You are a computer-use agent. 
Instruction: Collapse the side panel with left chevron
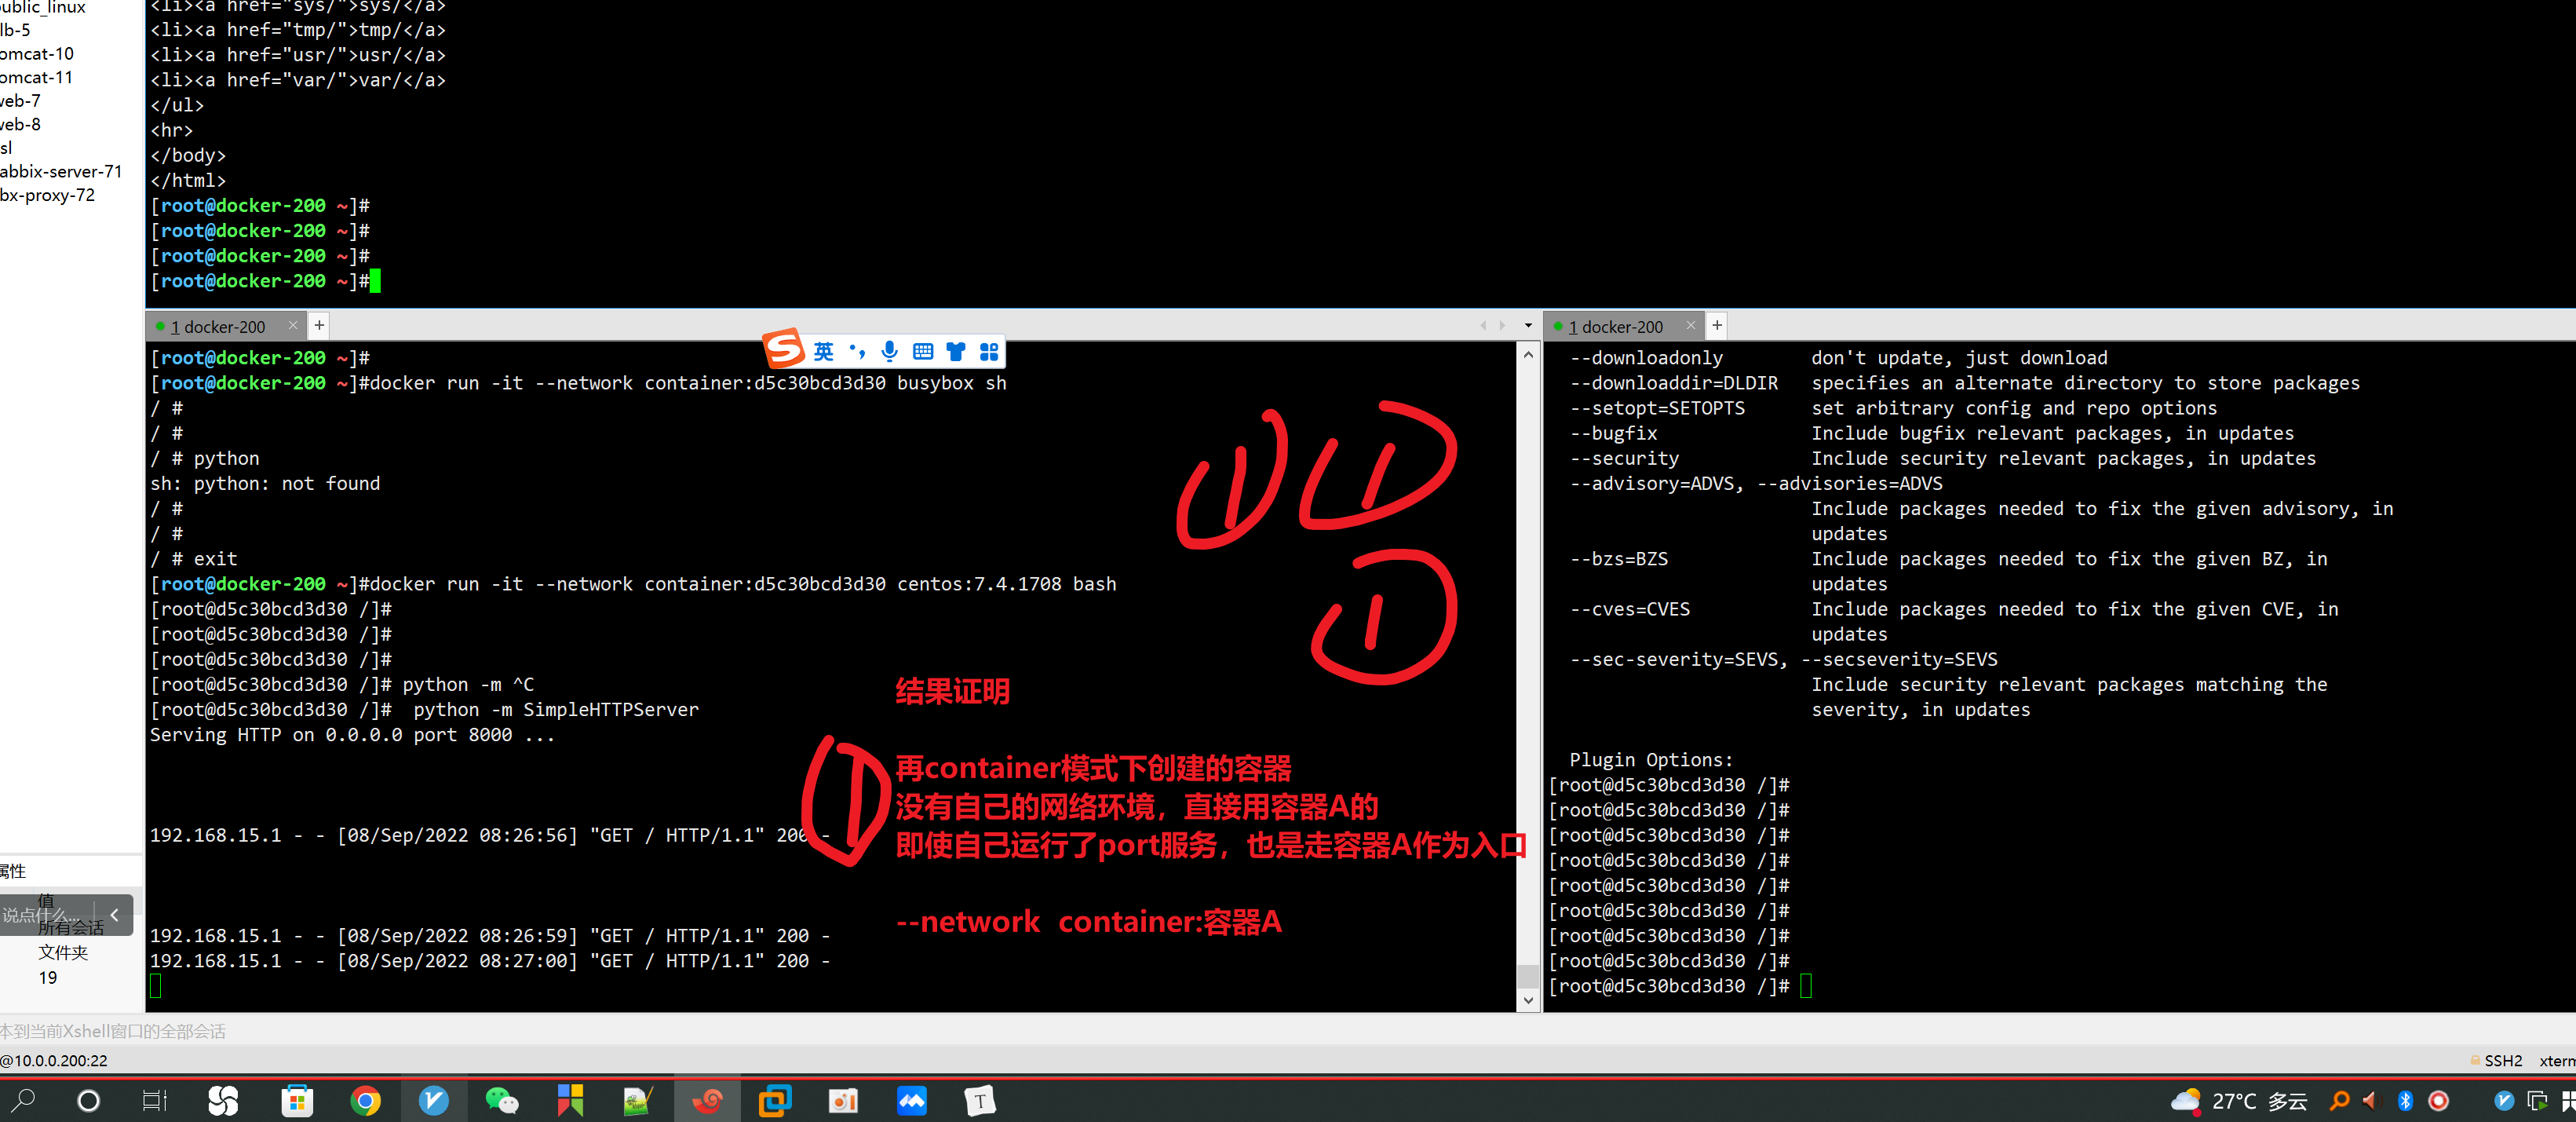[x=115, y=914]
